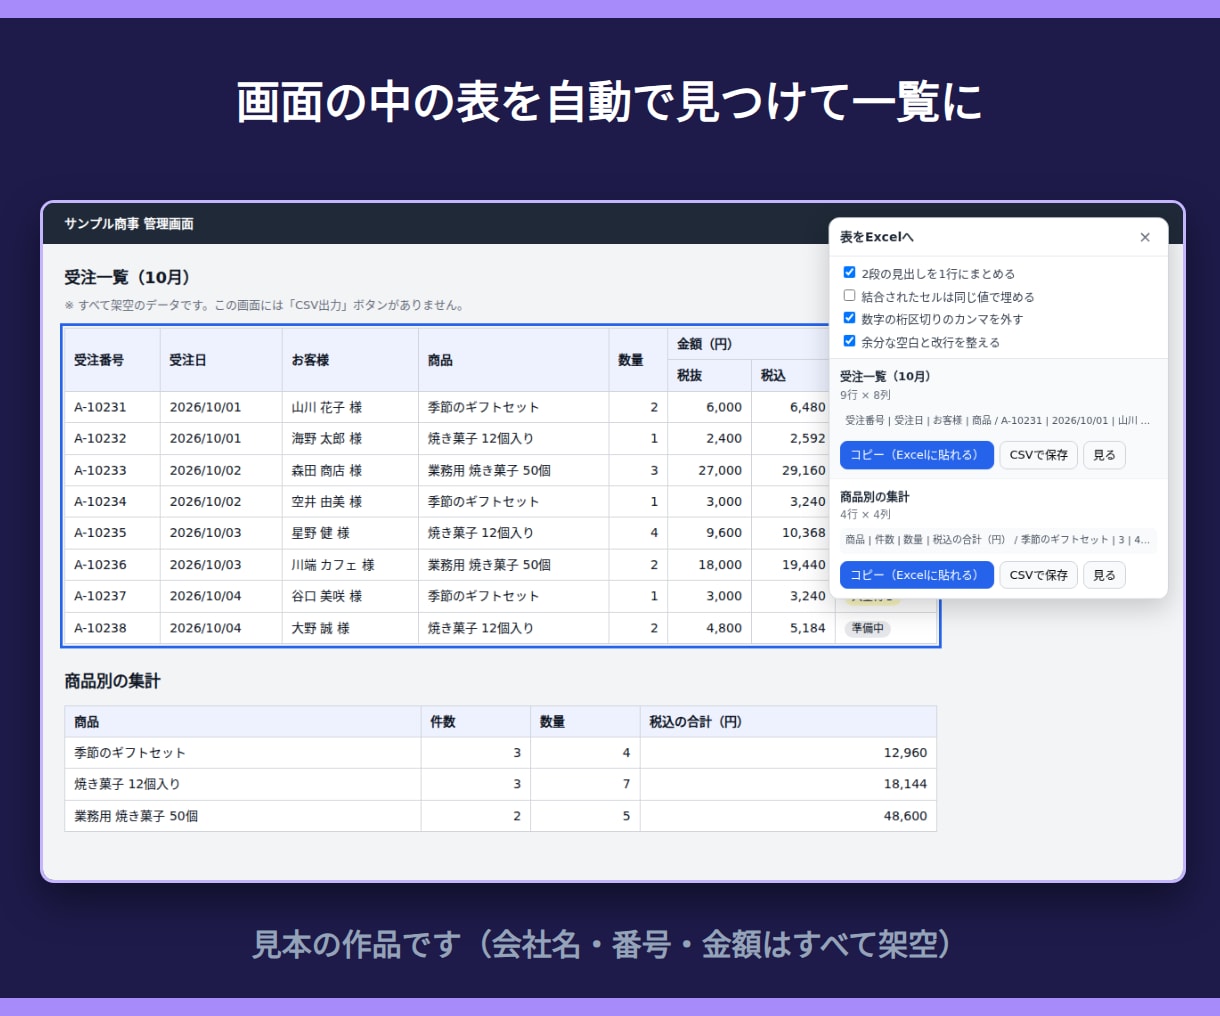
Task: Select order number A-10238 cell
Action: (112, 628)
